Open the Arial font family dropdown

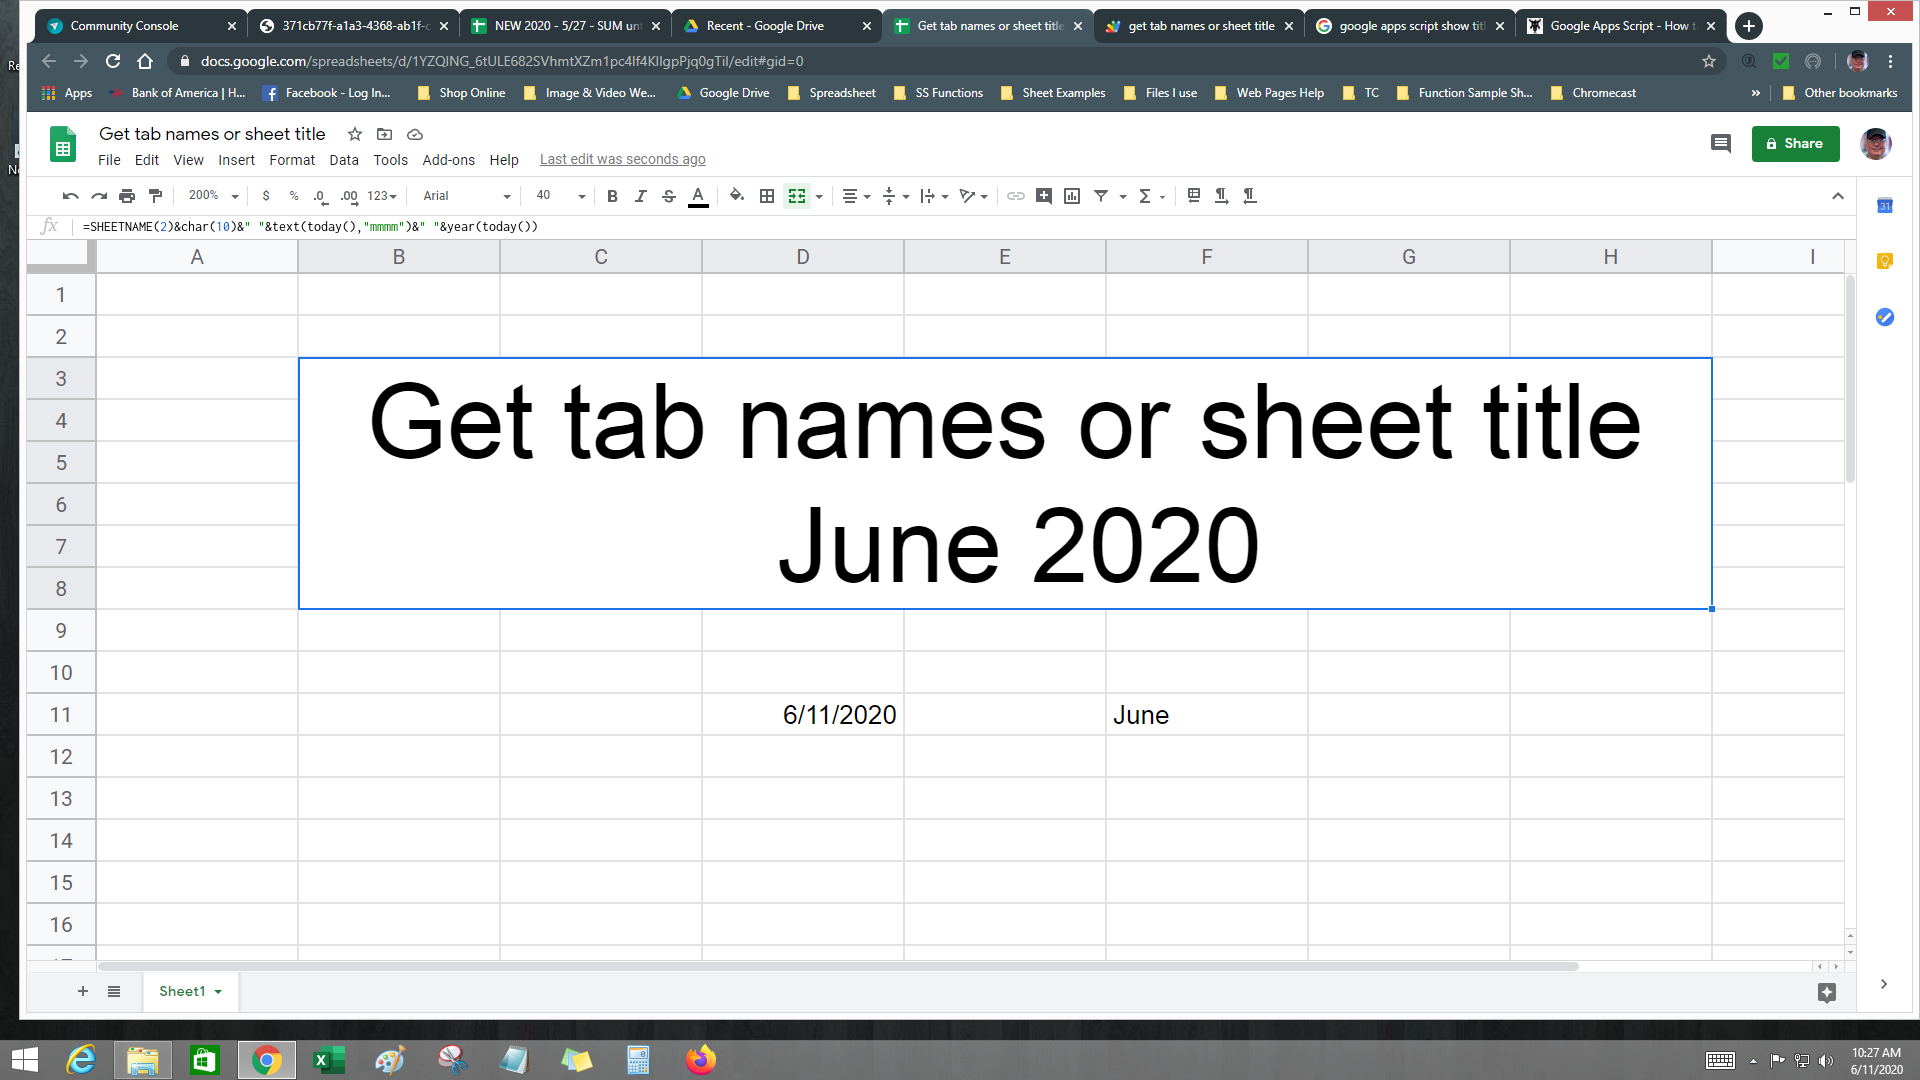coord(463,196)
